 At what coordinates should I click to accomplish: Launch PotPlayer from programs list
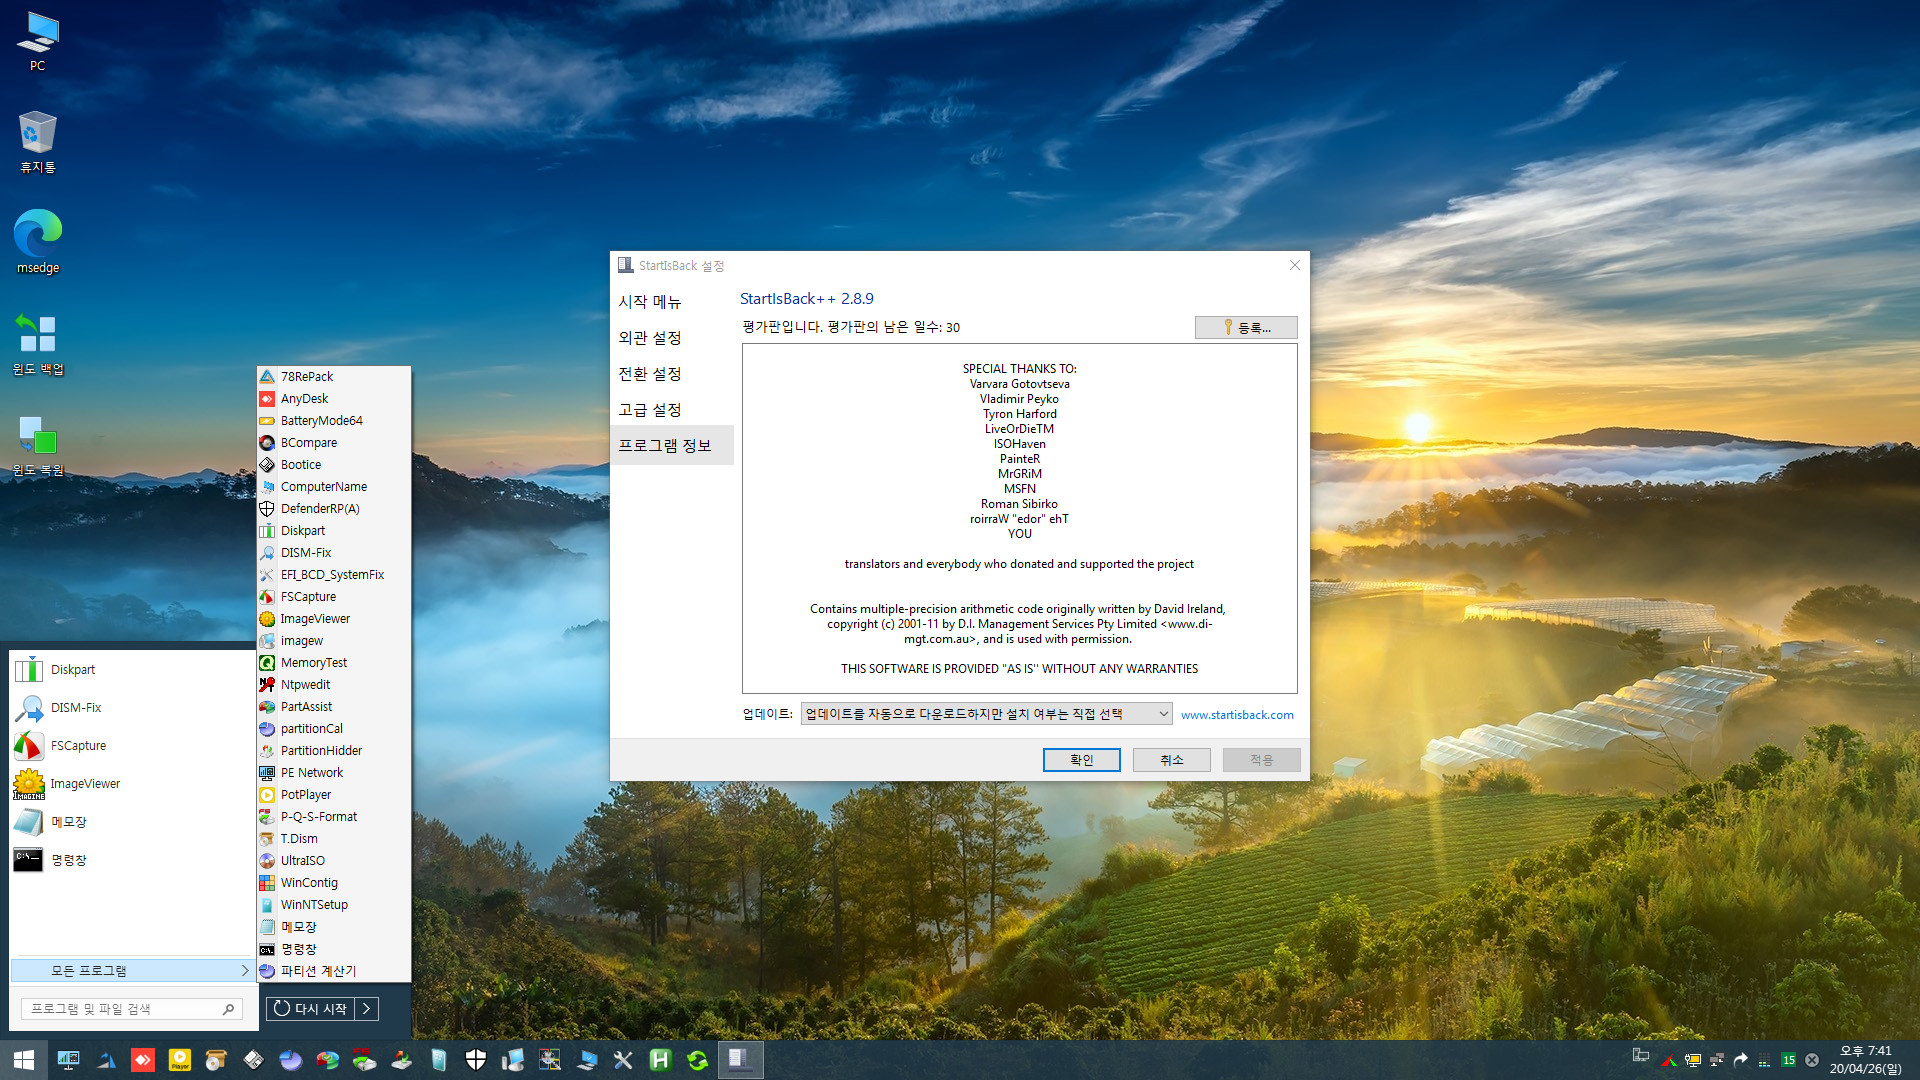pyautogui.click(x=334, y=795)
